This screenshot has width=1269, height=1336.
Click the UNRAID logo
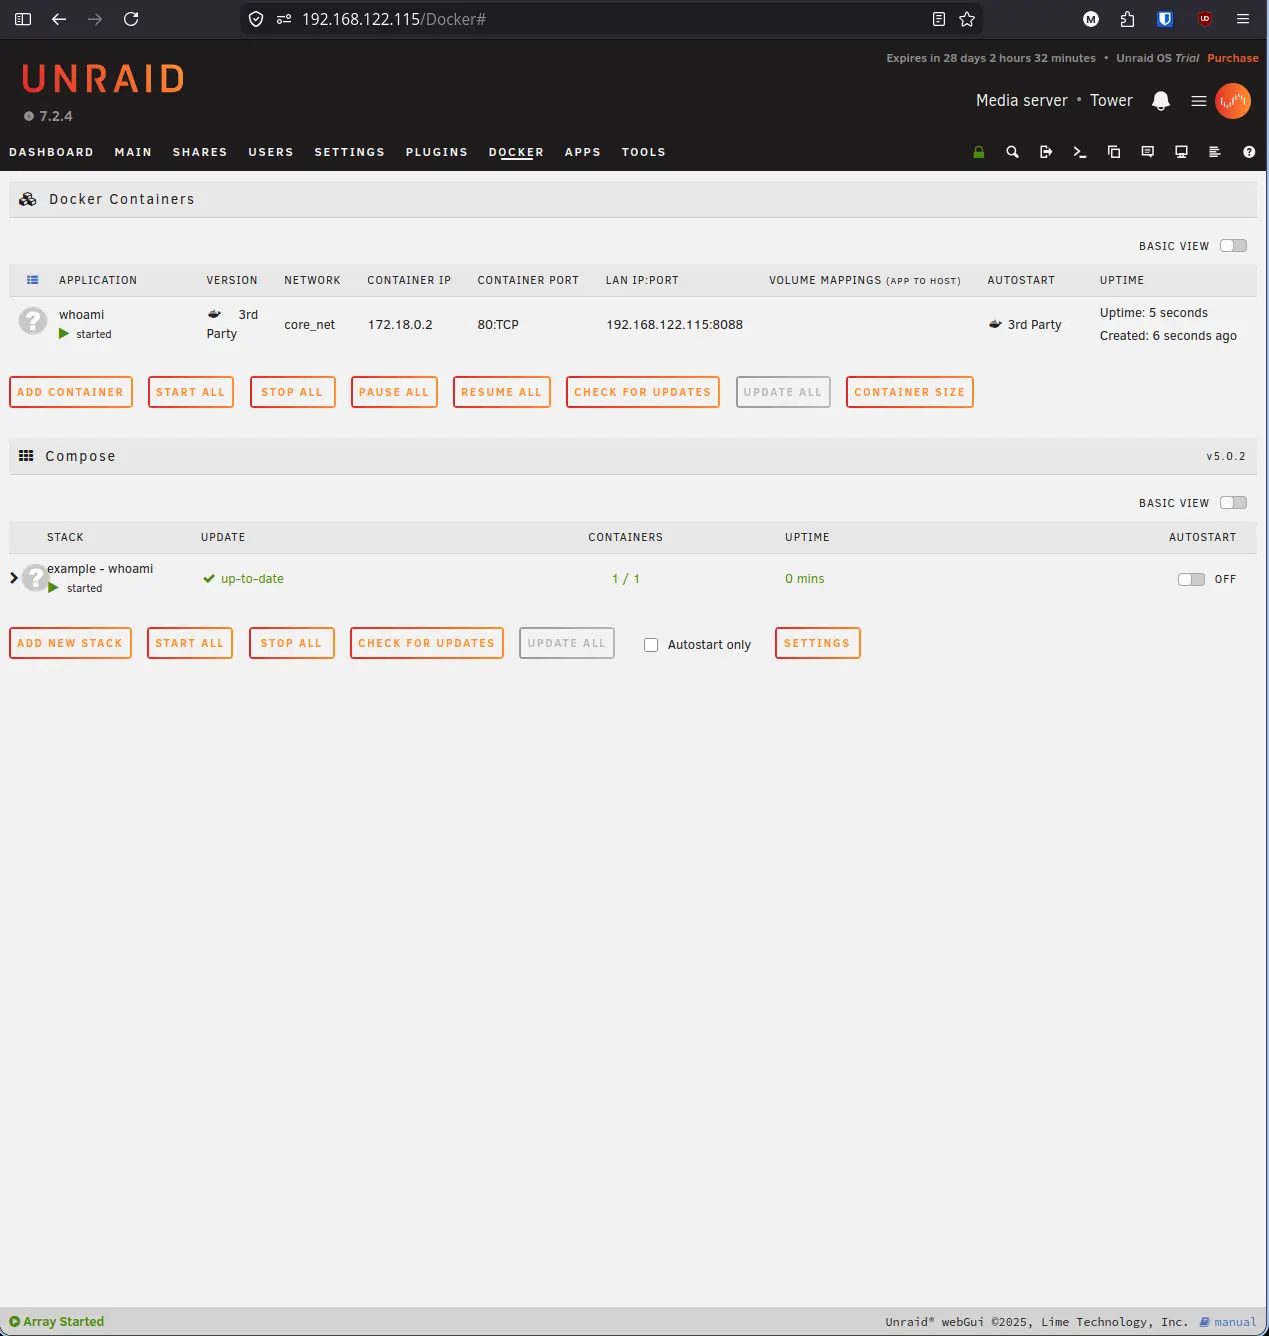click(103, 79)
